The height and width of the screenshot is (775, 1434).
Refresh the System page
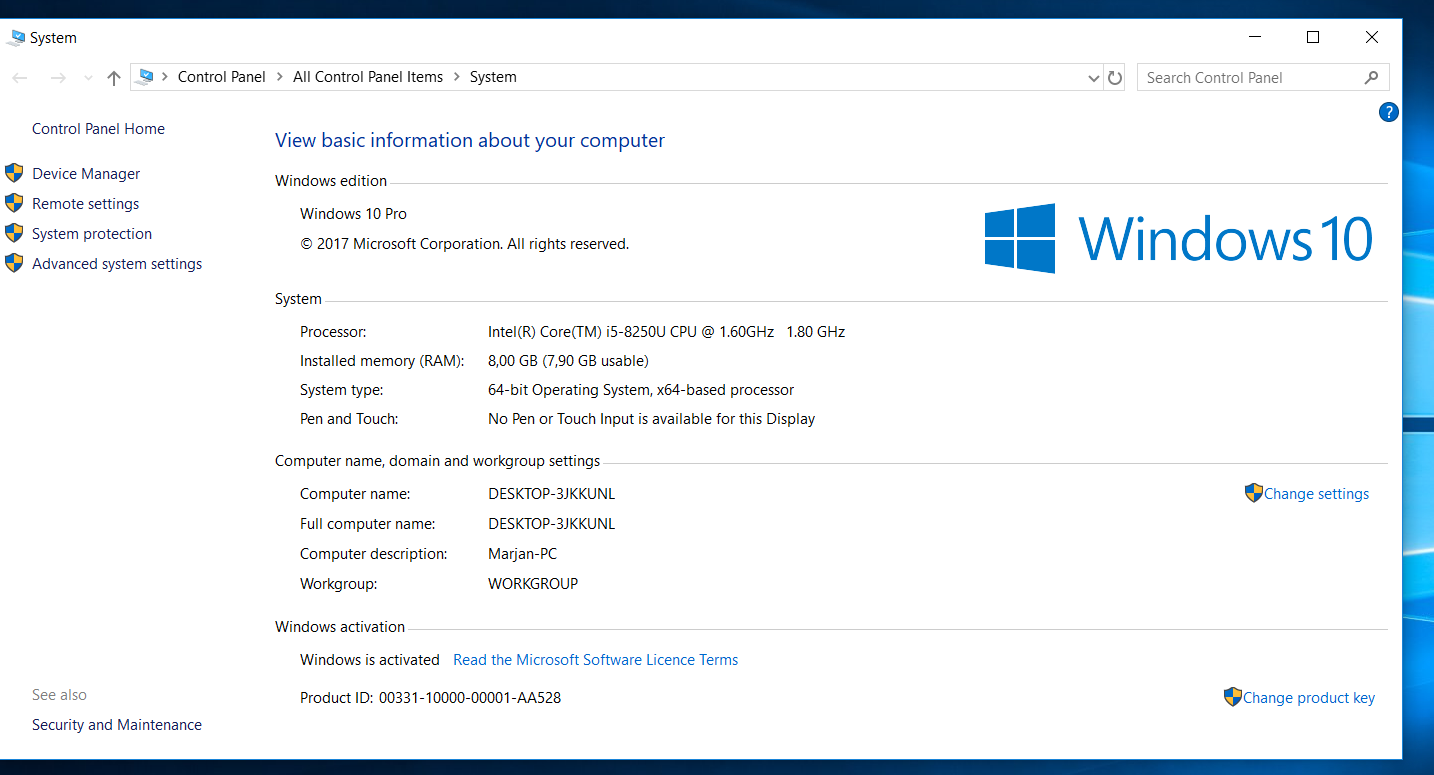[x=1115, y=78]
